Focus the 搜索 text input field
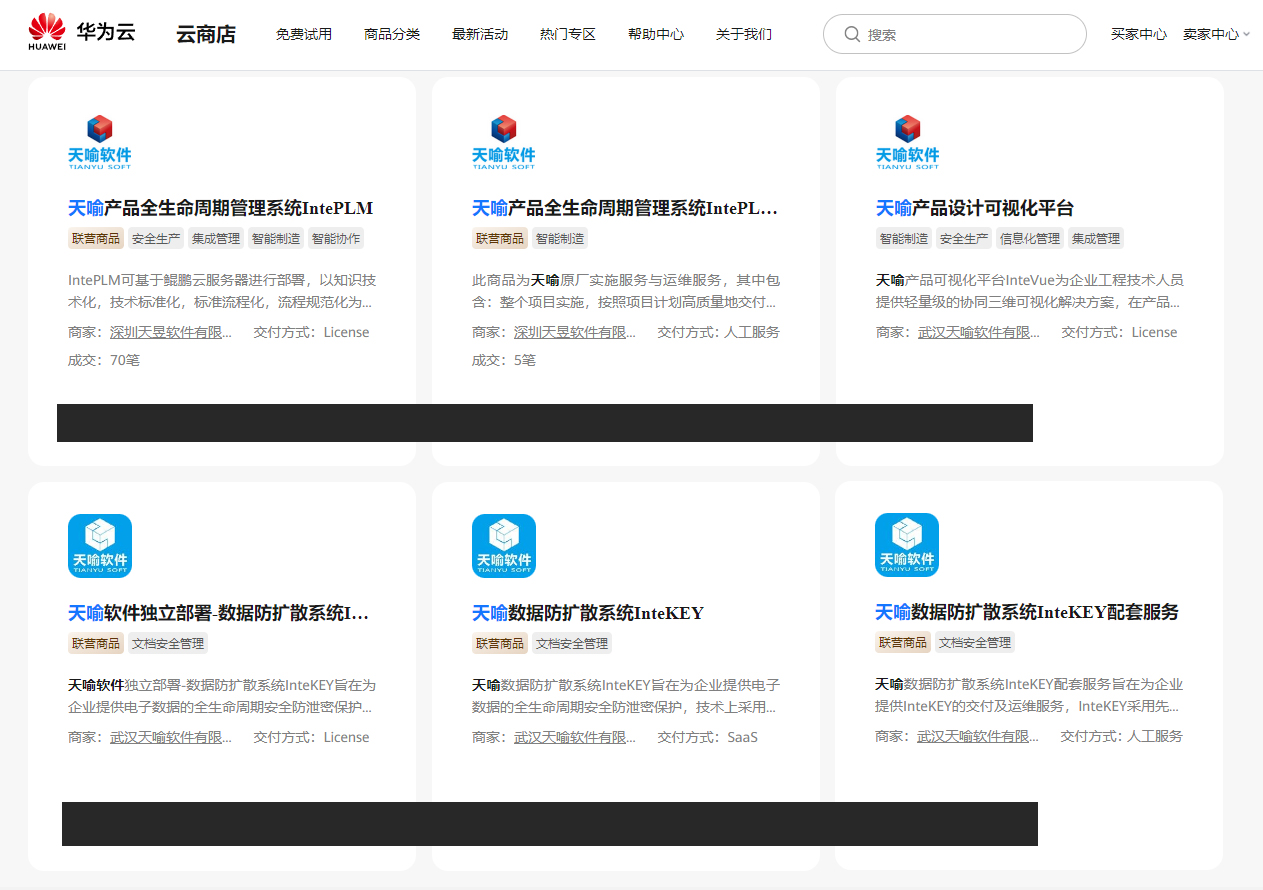This screenshot has width=1263, height=890. coord(955,34)
